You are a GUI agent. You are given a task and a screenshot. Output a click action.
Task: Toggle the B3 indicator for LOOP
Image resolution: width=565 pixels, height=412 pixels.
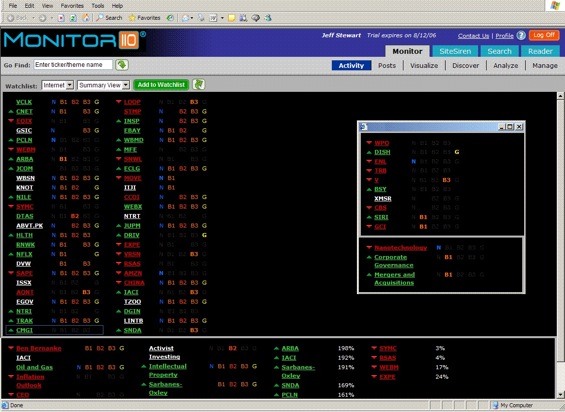(x=194, y=102)
